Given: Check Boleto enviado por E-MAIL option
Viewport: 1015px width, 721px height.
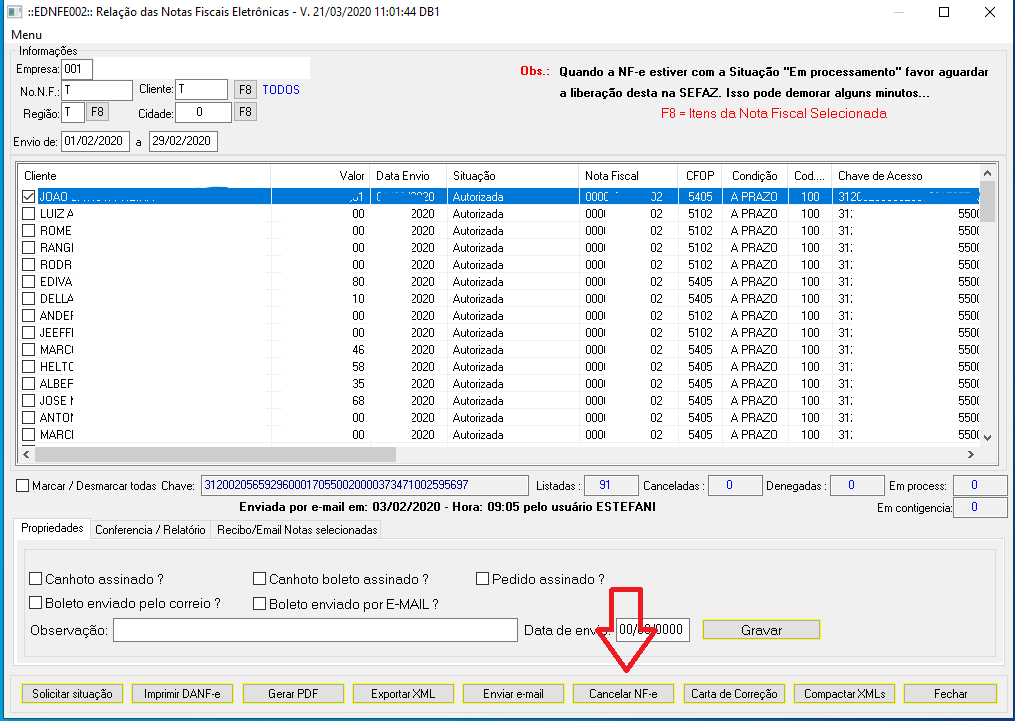Looking at the screenshot, I should (260, 604).
